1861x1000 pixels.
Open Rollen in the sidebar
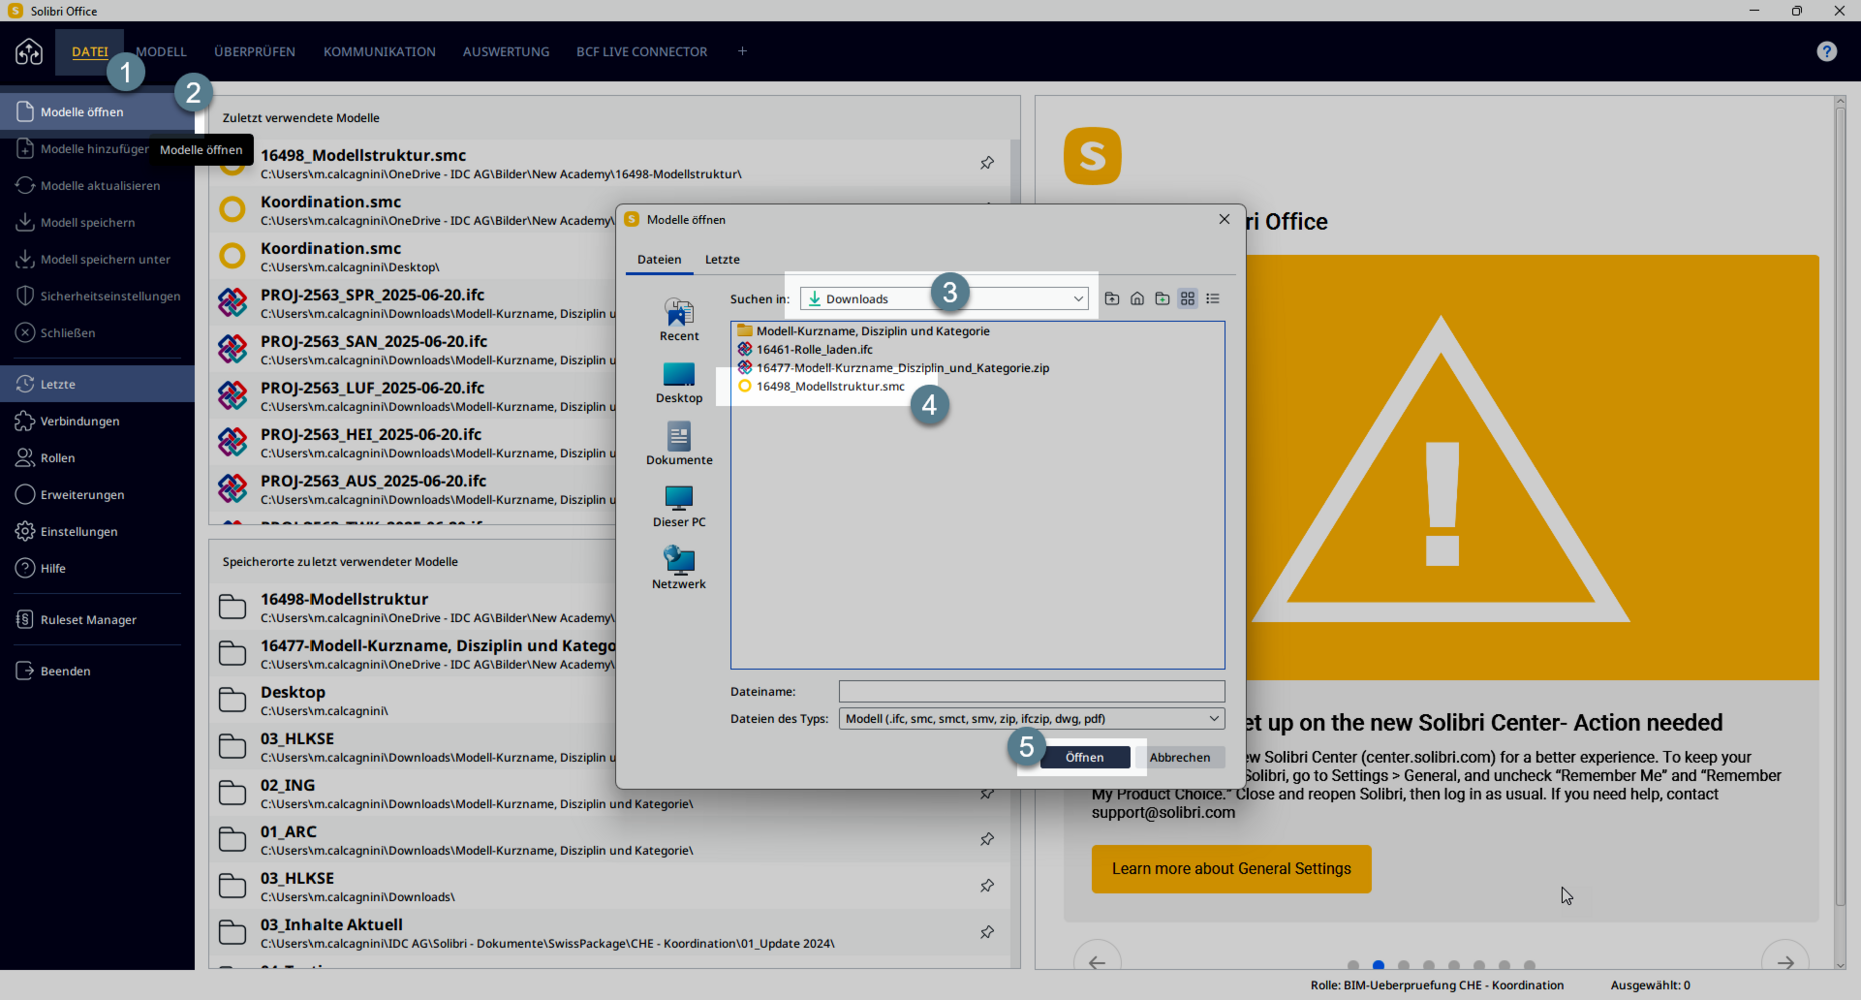pos(97,458)
